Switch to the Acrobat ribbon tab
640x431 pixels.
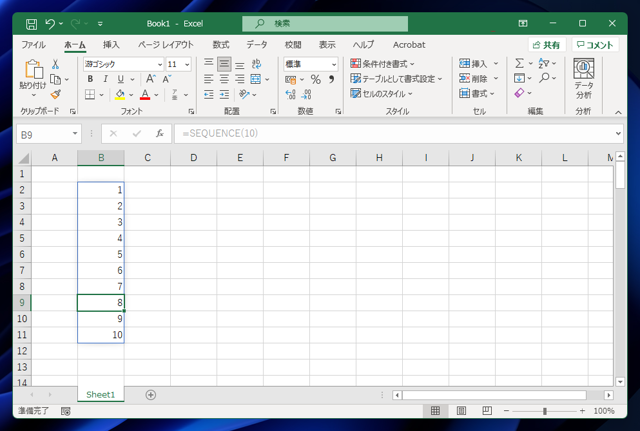pyautogui.click(x=409, y=45)
